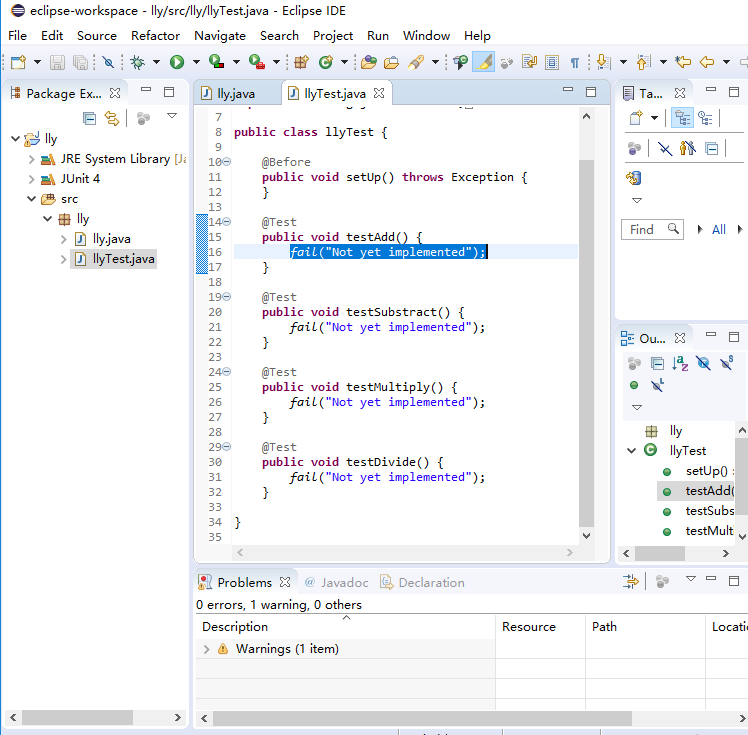
Task: Toggle Link with Editor in Package Explorer
Action: pos(112,118)
